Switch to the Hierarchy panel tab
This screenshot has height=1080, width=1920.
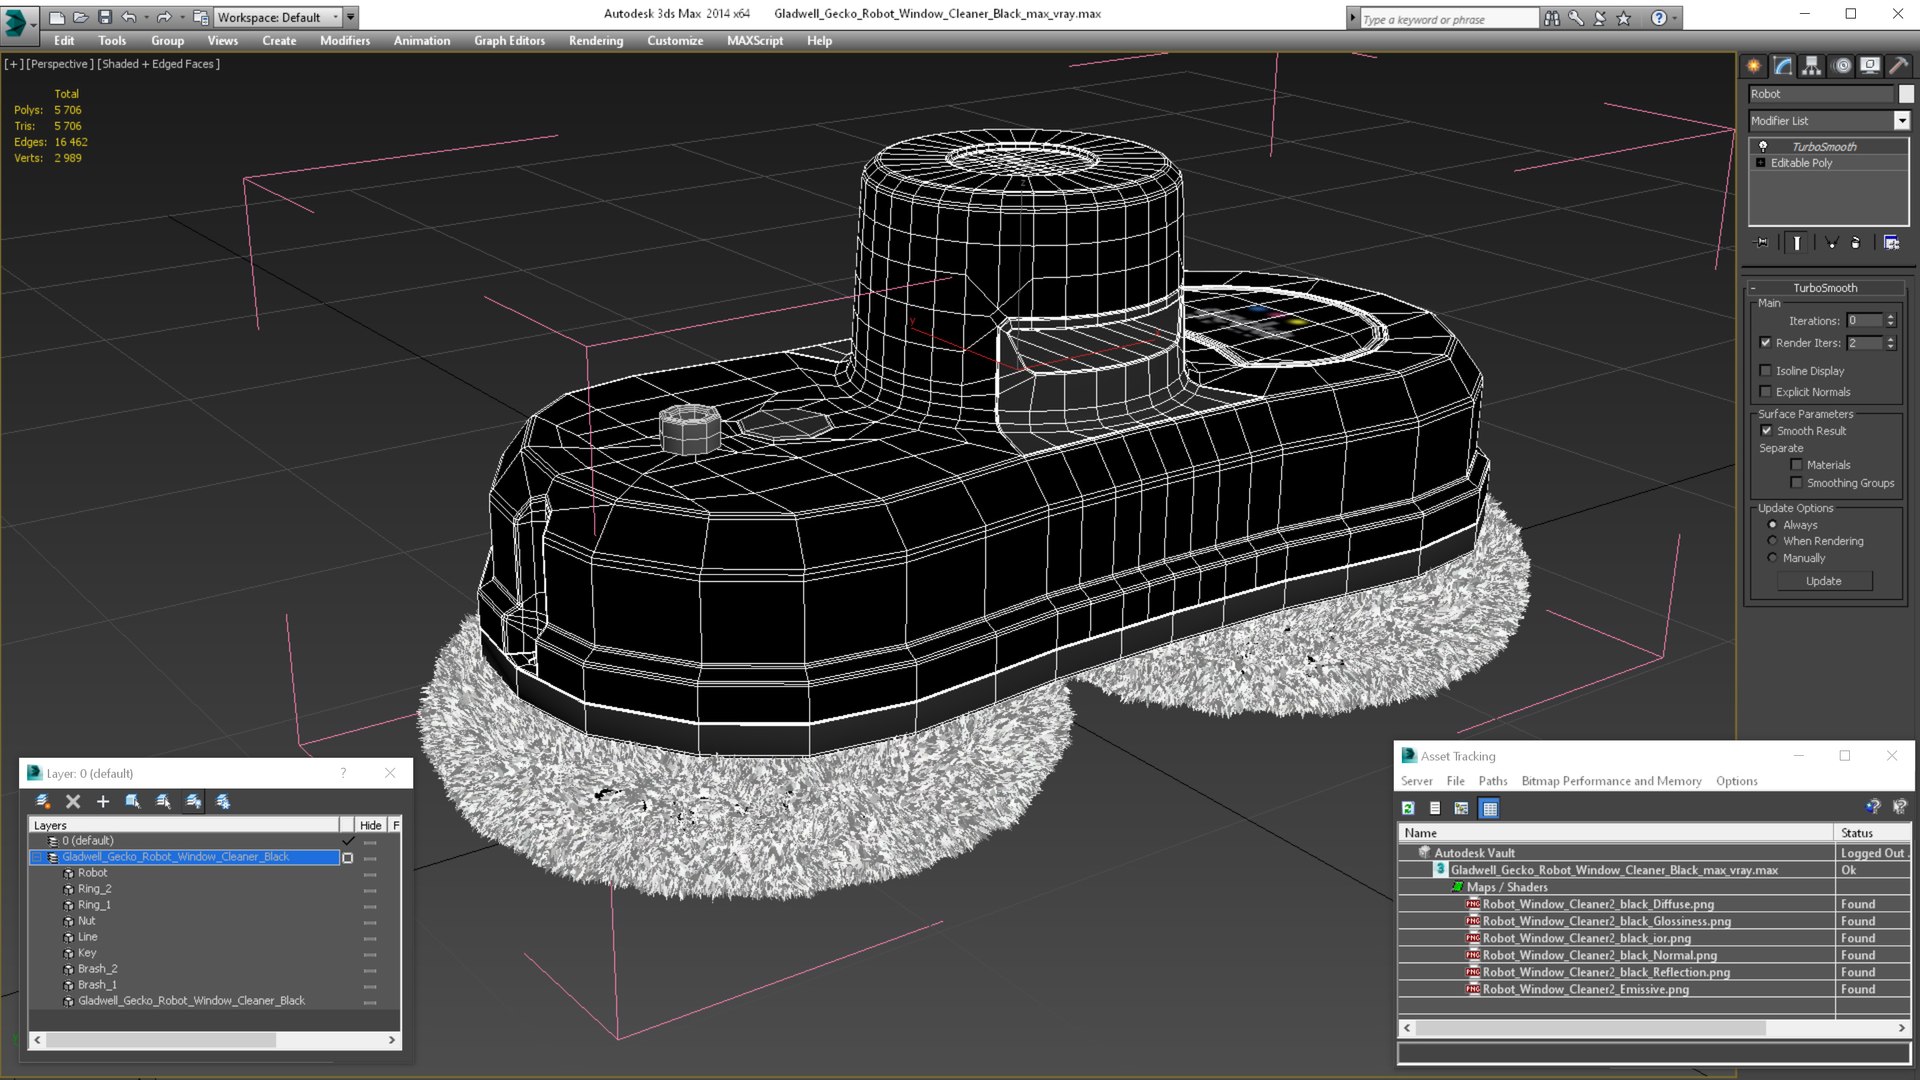coord(1812,66)
